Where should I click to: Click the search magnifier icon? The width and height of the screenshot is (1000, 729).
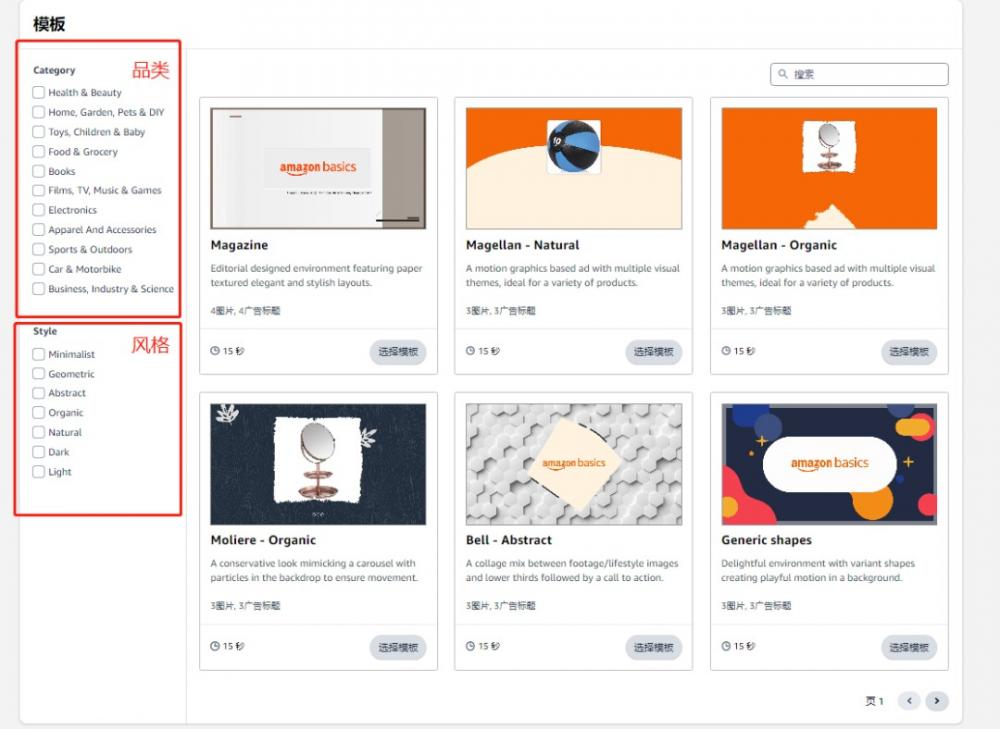tap(783, 75)
